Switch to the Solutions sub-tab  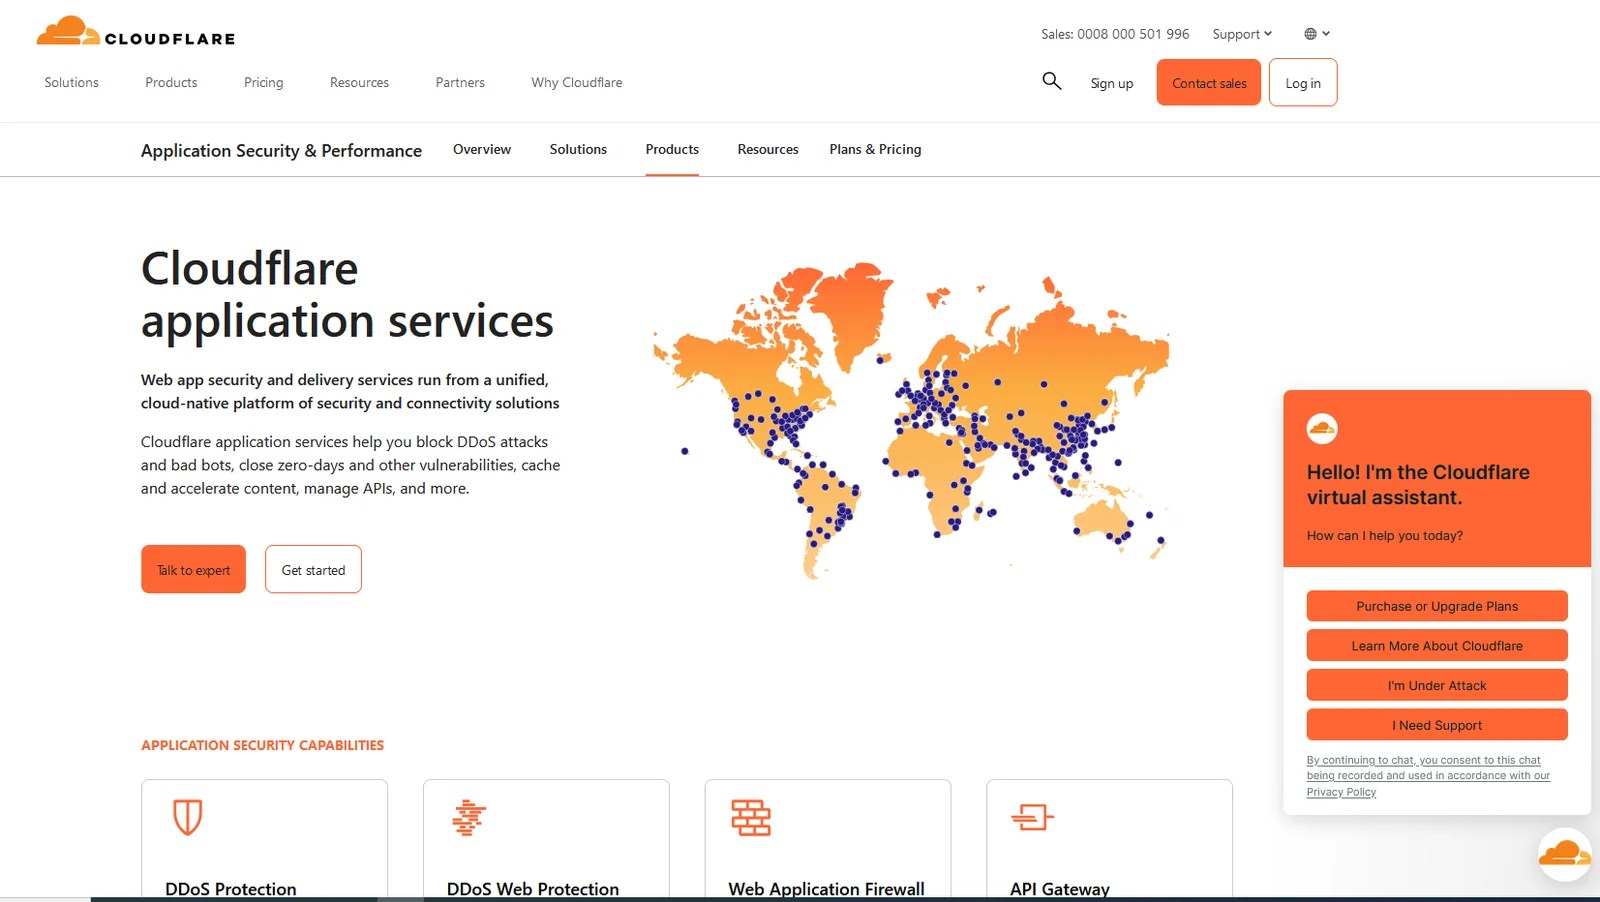578,149
